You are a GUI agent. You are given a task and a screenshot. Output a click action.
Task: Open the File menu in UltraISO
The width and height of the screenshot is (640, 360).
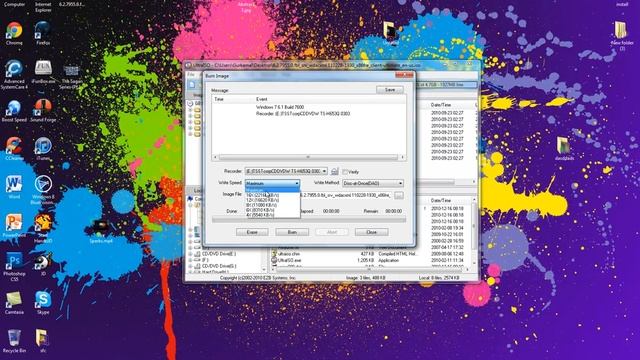(191, 75)
